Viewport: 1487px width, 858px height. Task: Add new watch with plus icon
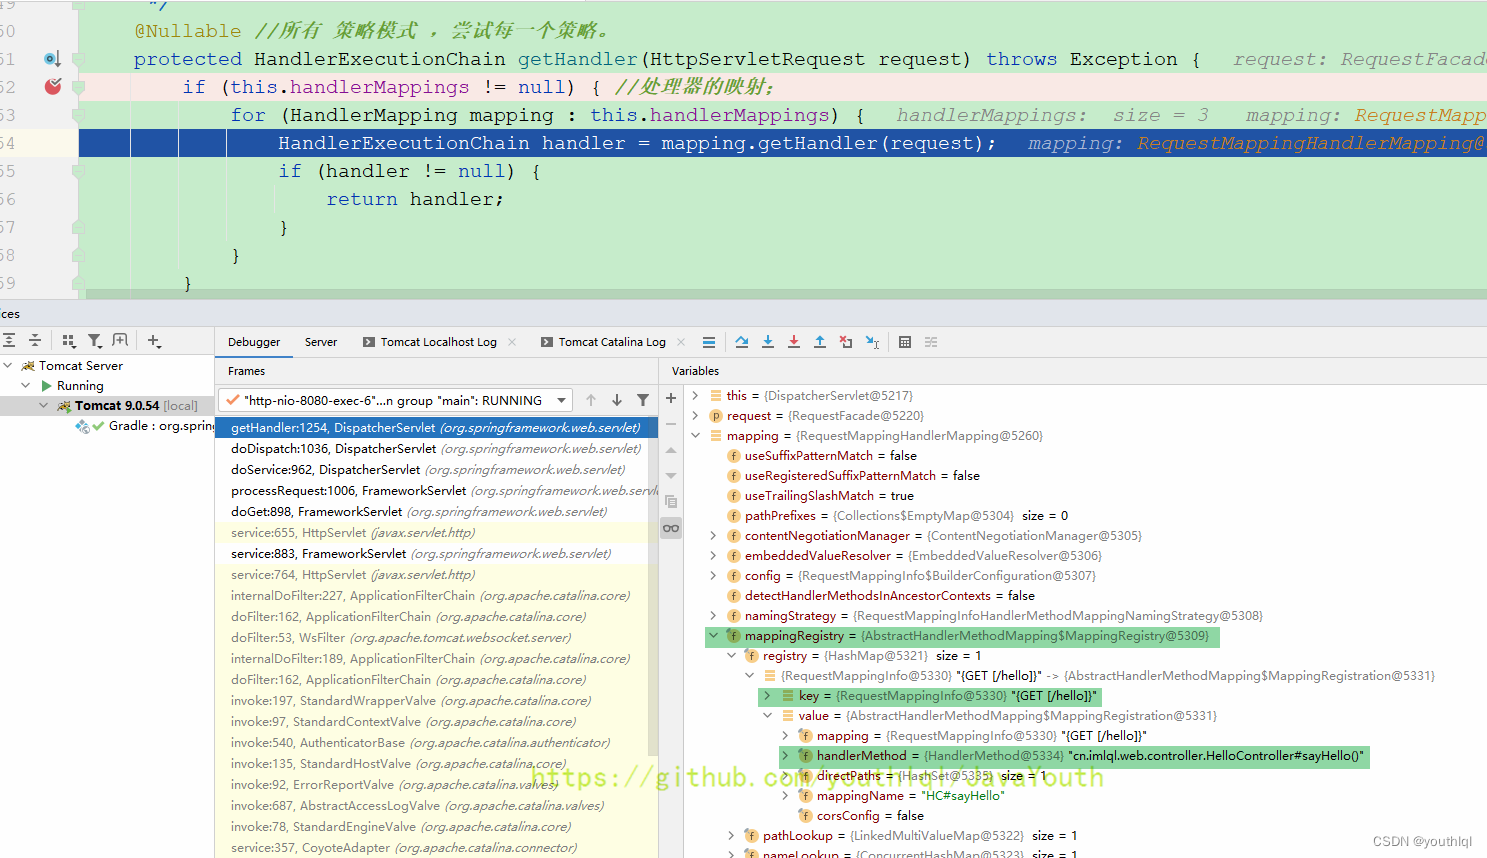pos(671,398)
